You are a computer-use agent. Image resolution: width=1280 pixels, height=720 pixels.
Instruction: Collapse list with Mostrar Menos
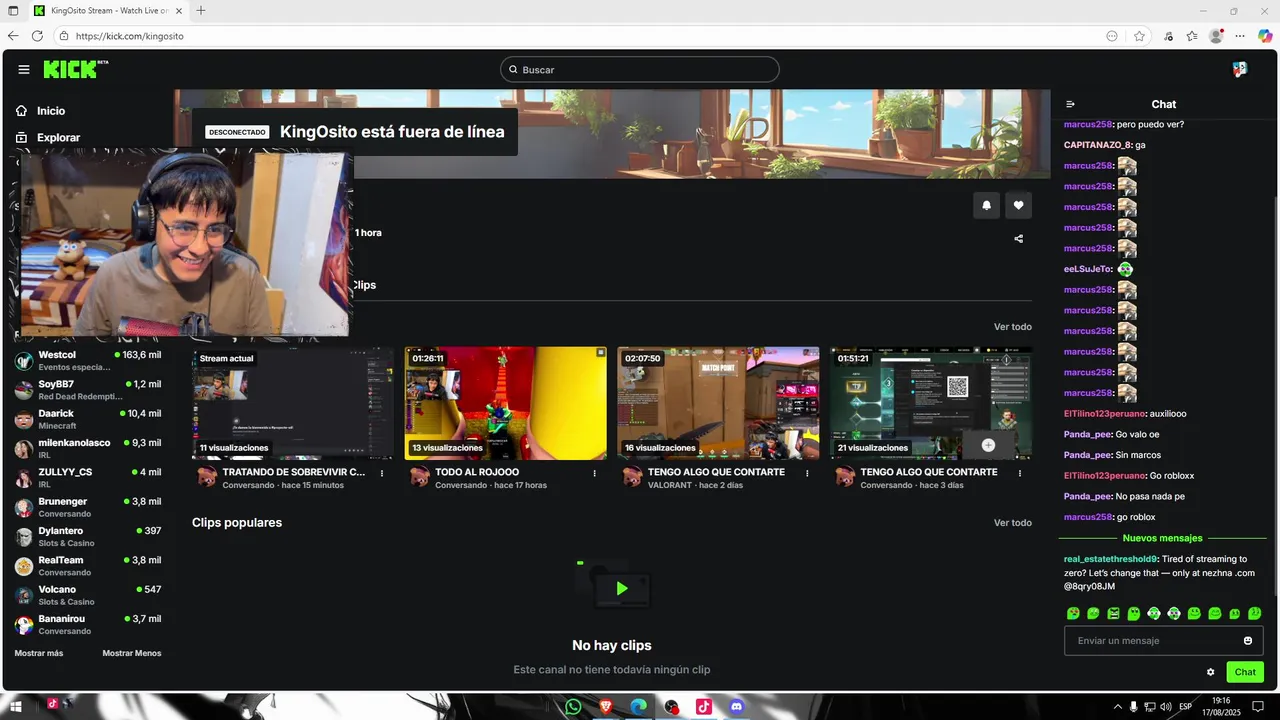[132, 653]
